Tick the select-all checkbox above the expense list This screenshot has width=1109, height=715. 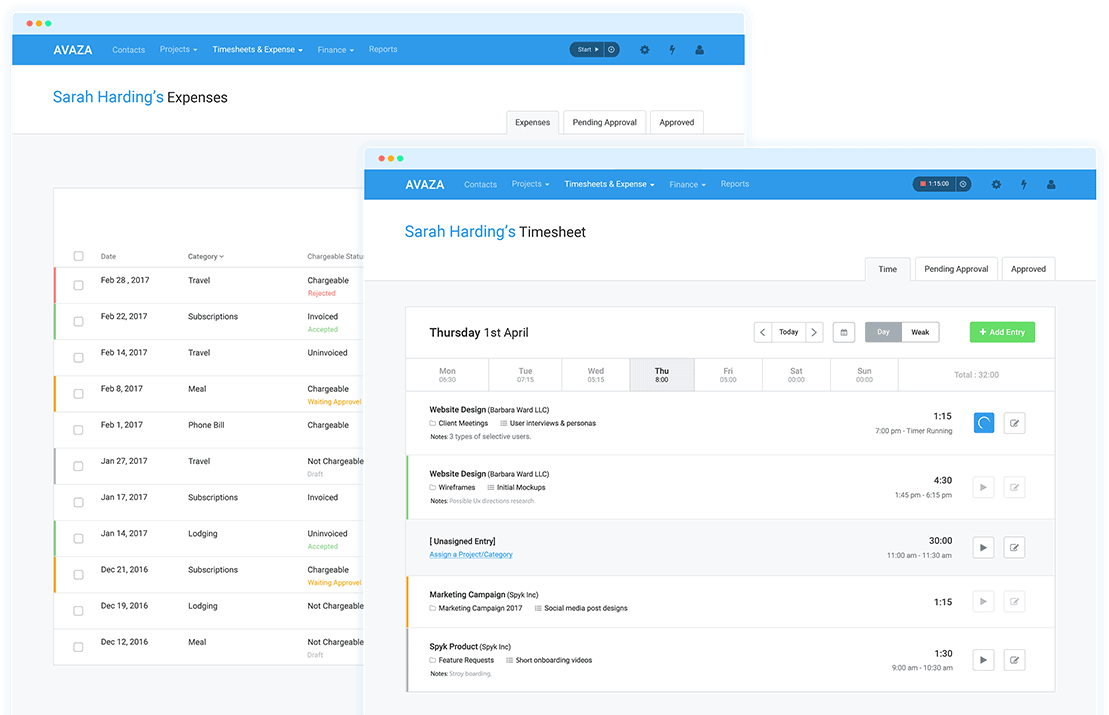pyautogui.click(x=78, y=256)
